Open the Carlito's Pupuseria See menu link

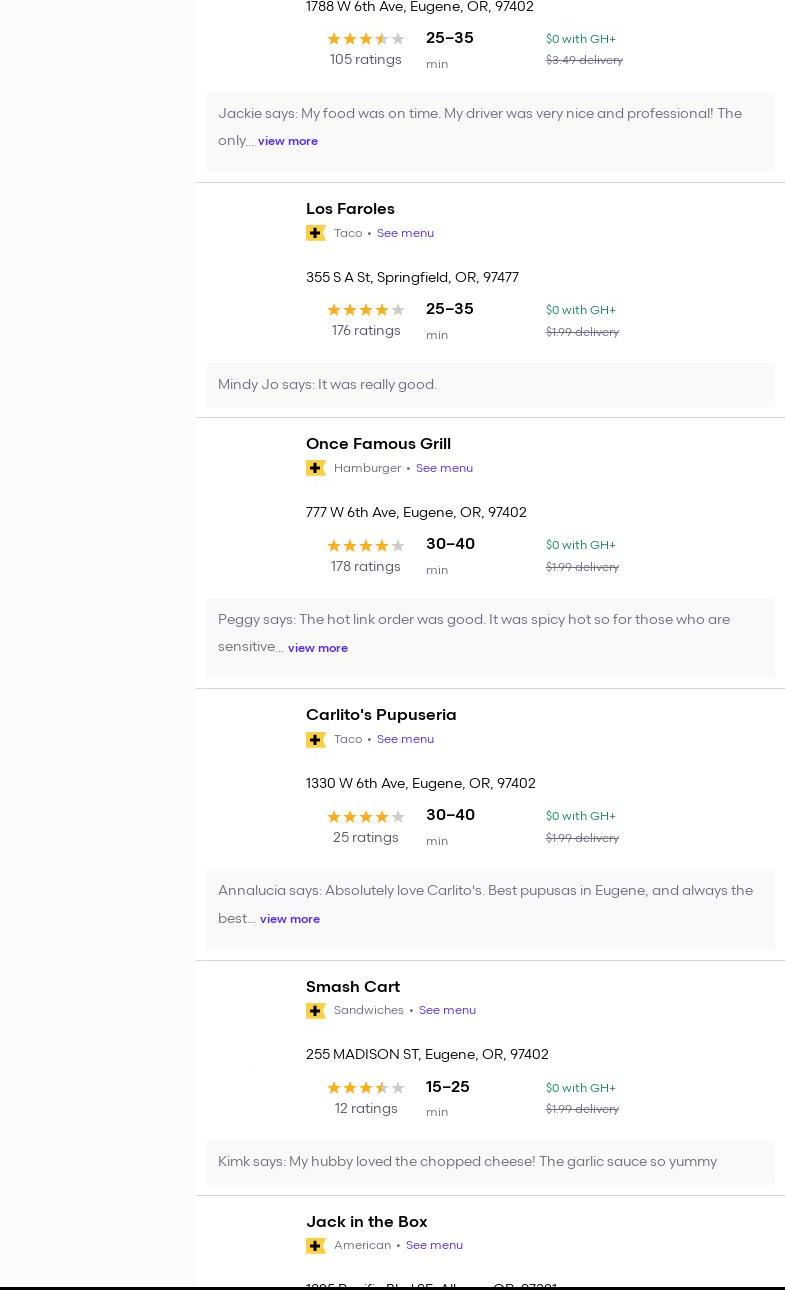(x=405, y=739)
